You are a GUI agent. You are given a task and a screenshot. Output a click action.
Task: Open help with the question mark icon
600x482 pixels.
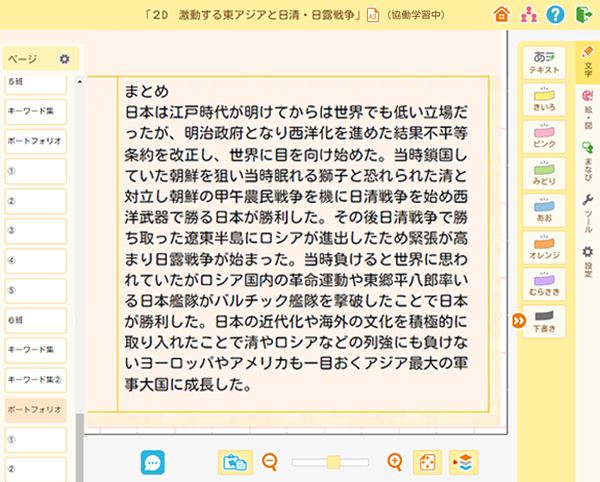point(555,15)
